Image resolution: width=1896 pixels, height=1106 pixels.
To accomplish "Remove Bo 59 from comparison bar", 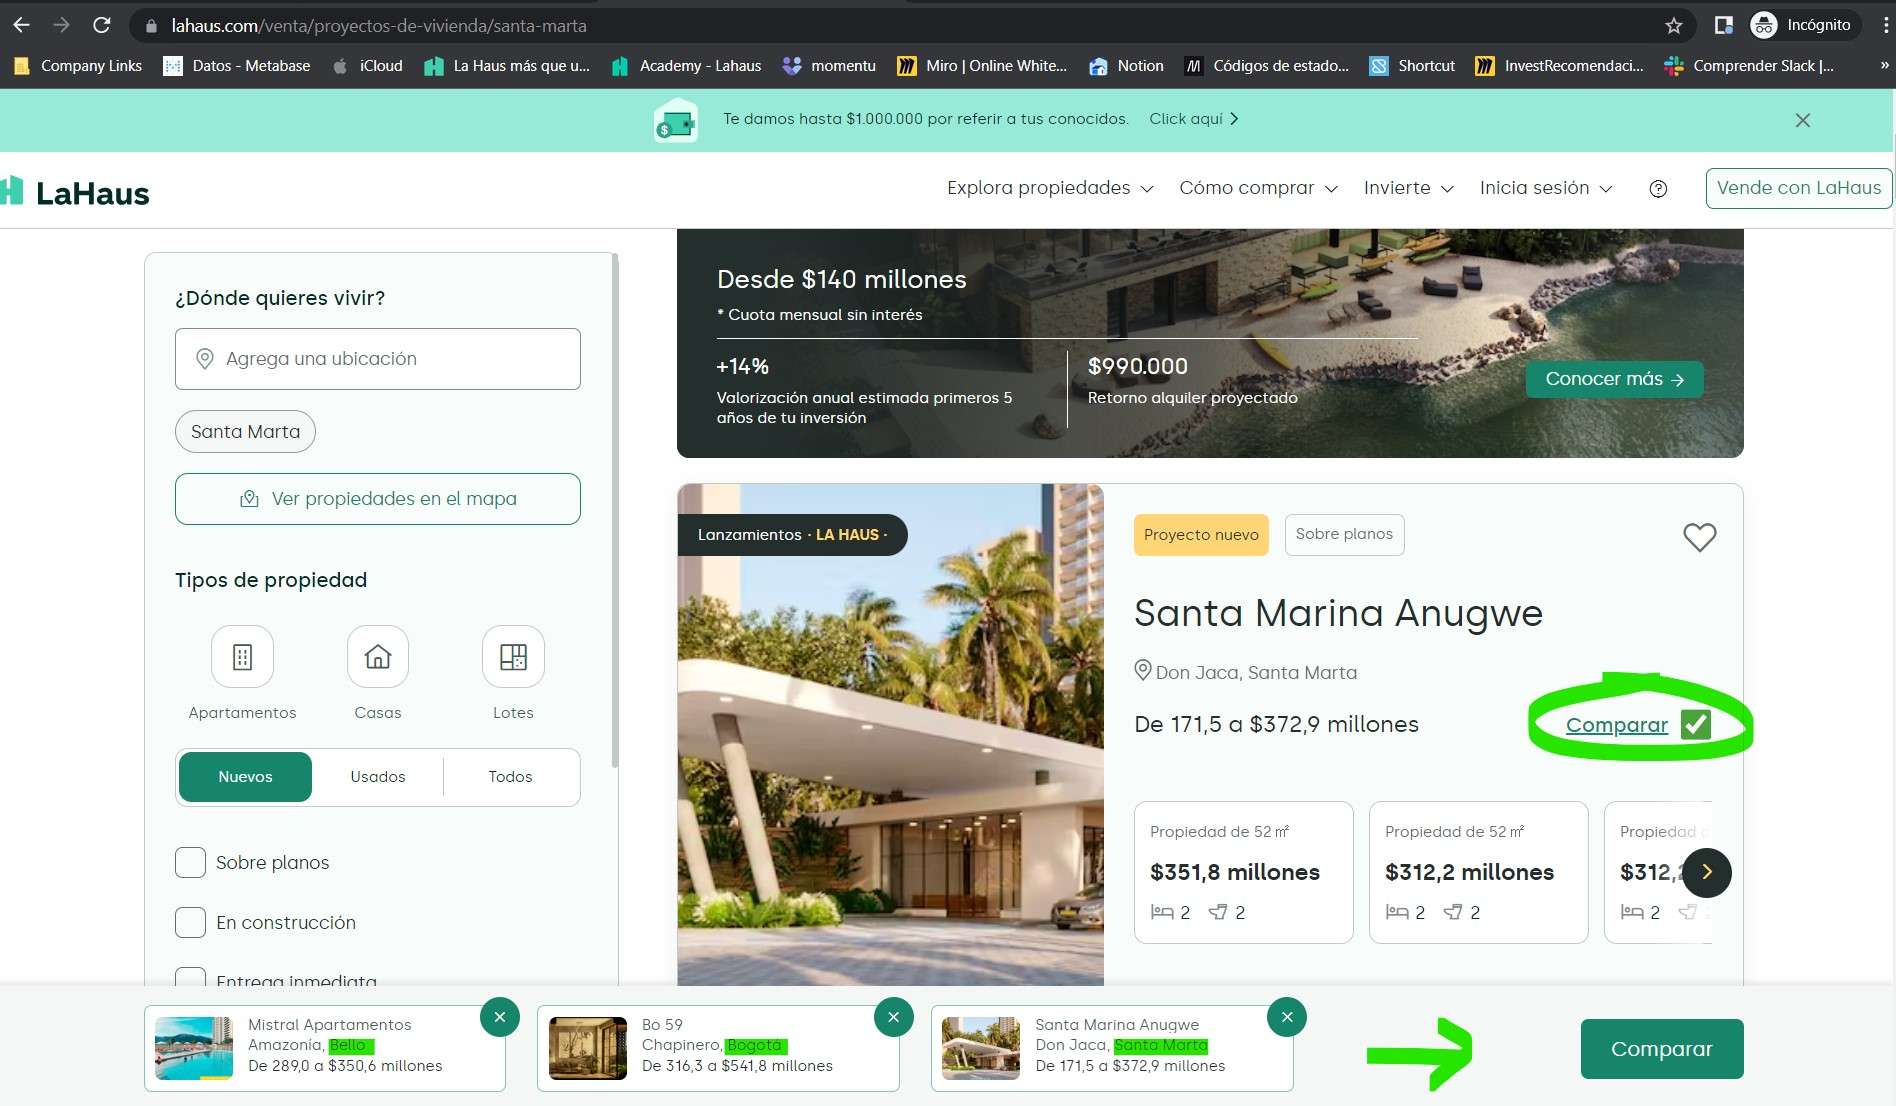I will point(893,1017).
